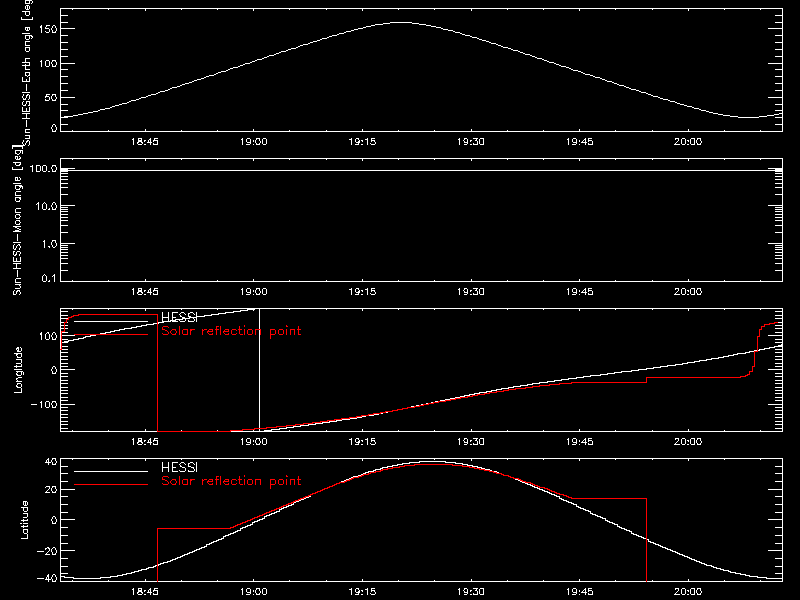Click 19:15 time label under Latitude plot
Image resolution: width=800 pixels, height=600 pixels.
click(x=362, y=591)
